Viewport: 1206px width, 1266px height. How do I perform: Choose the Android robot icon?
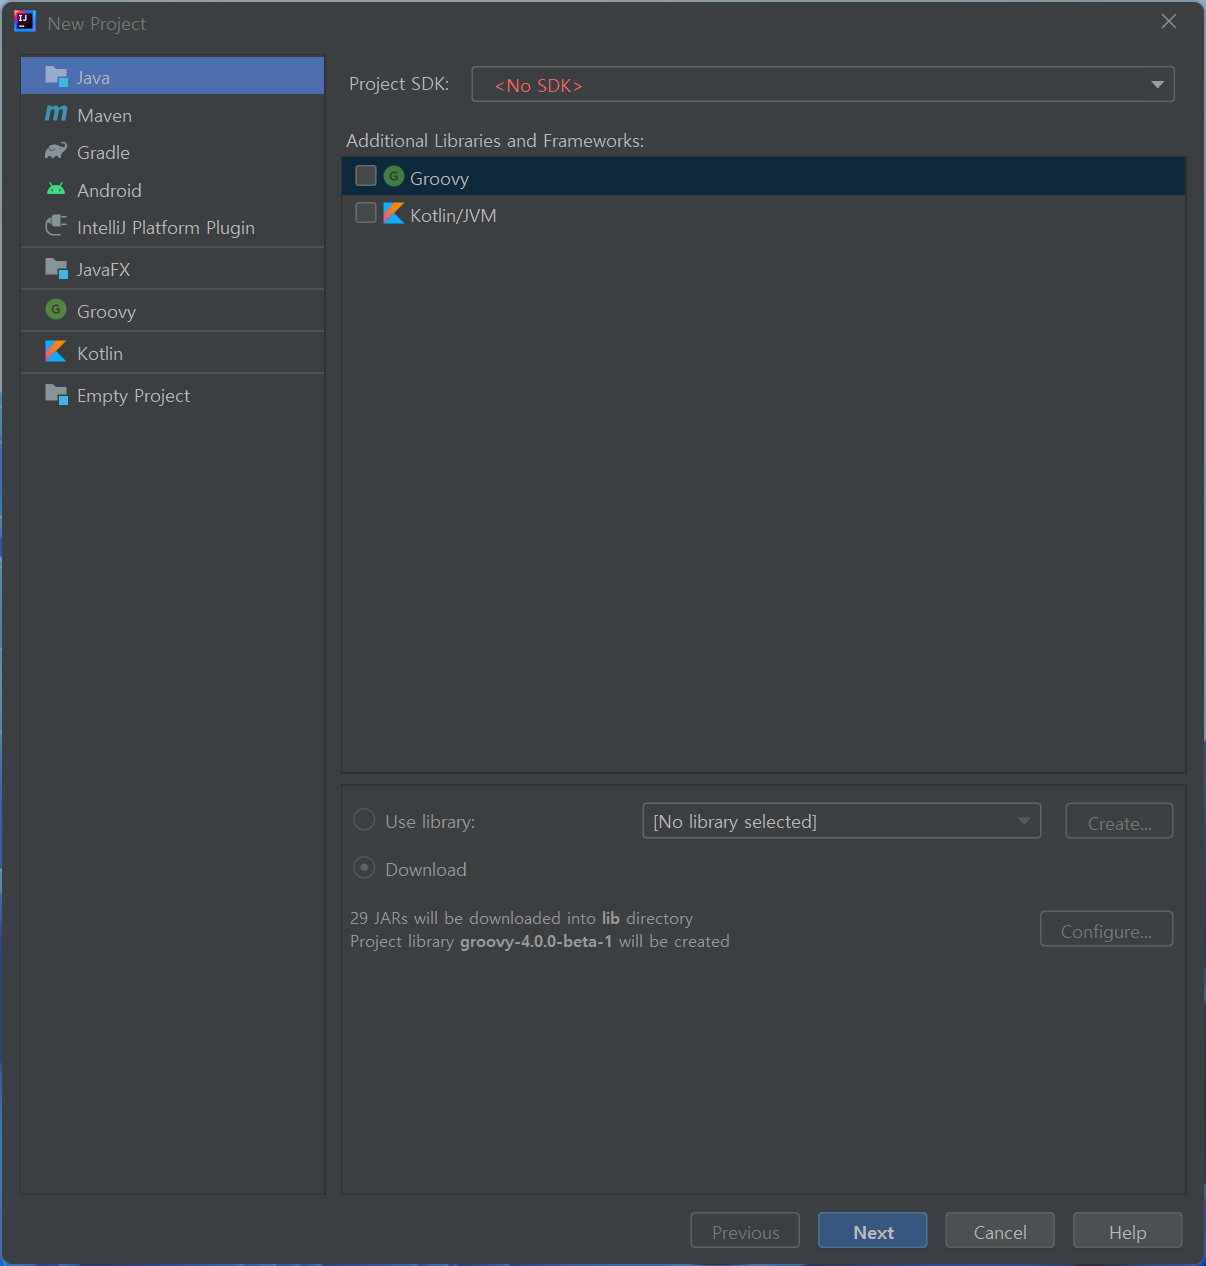[56, 189]
